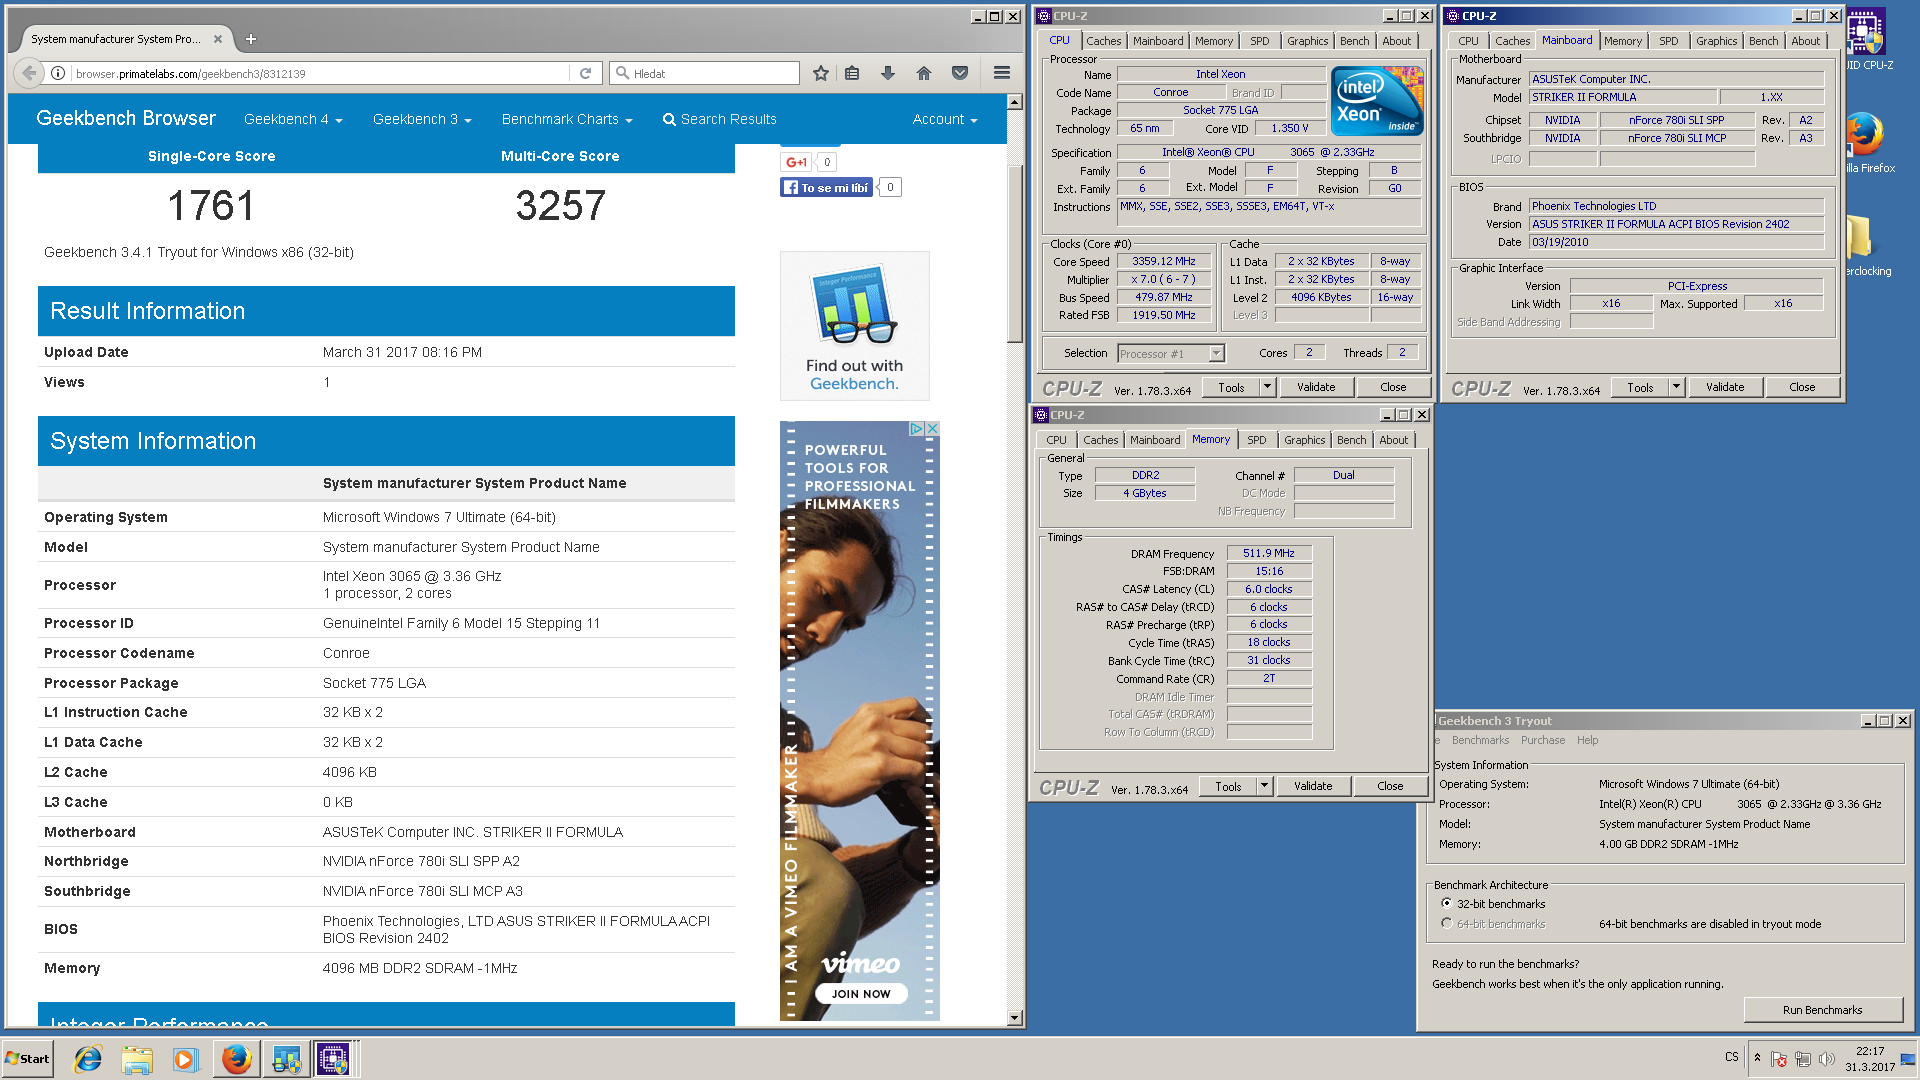Click JOIN NOW on the Vimeo ad

point(861,994)
